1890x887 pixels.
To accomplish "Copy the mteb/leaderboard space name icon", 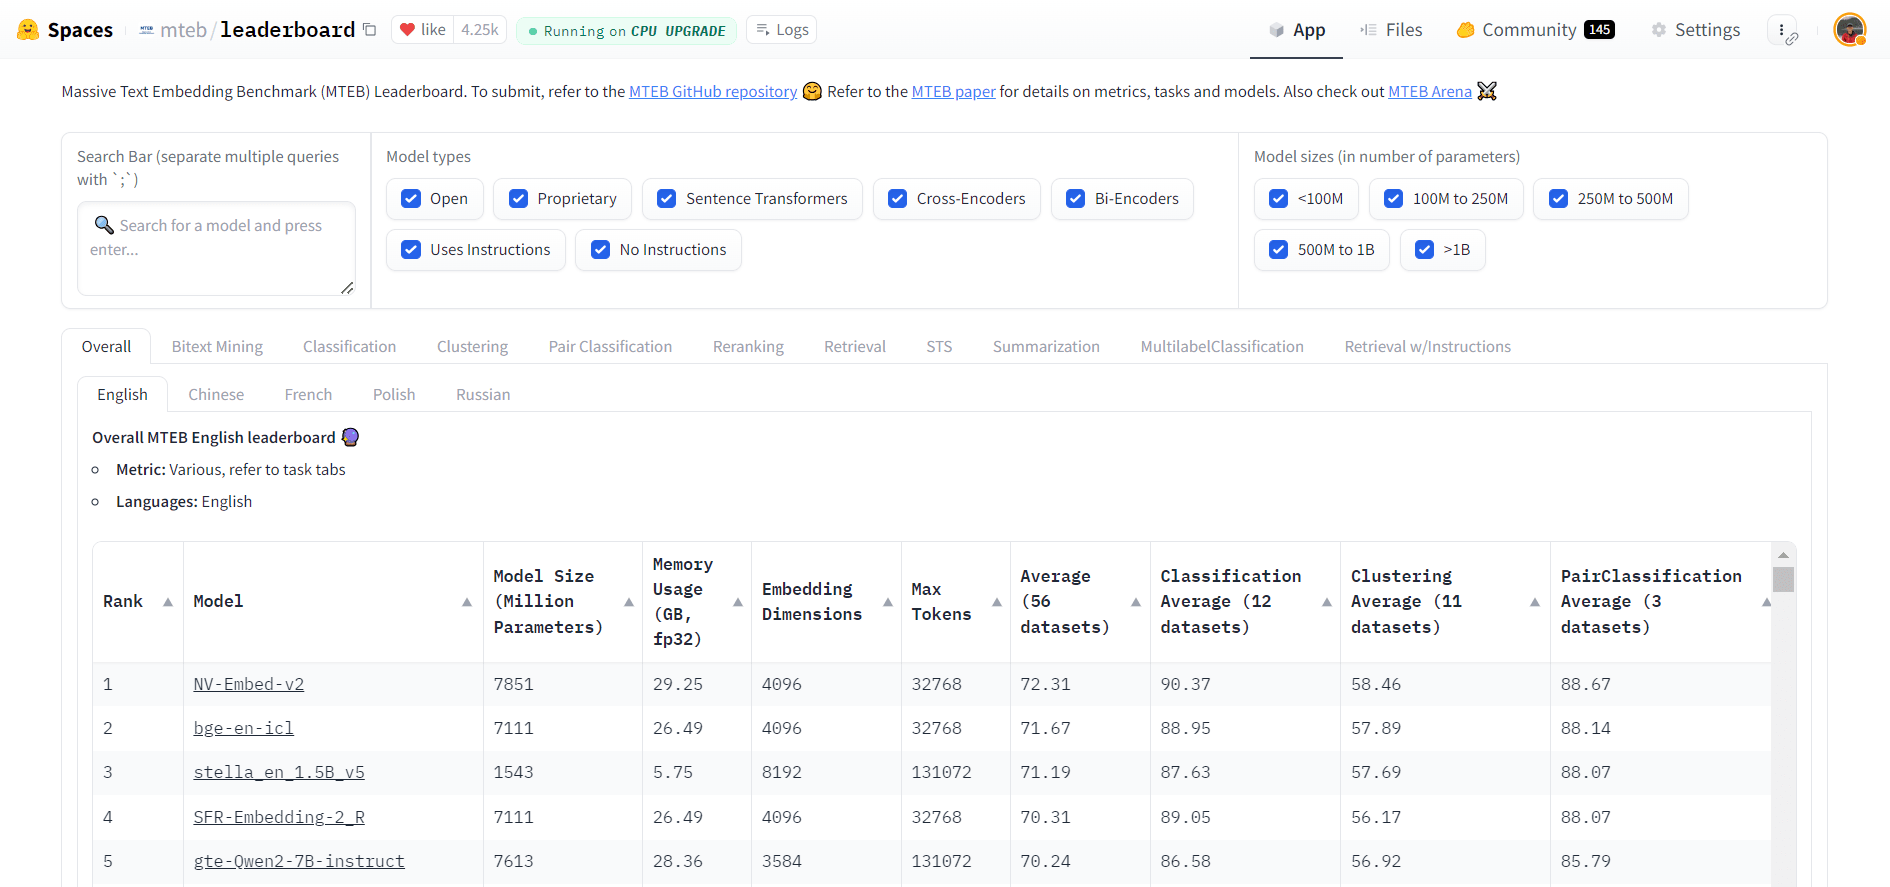I will click(x=370, y=30).
